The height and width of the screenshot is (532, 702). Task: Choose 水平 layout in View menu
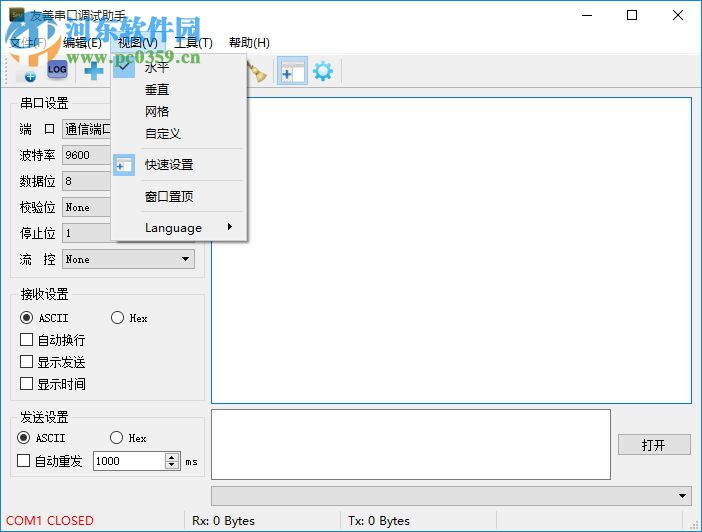179,68
